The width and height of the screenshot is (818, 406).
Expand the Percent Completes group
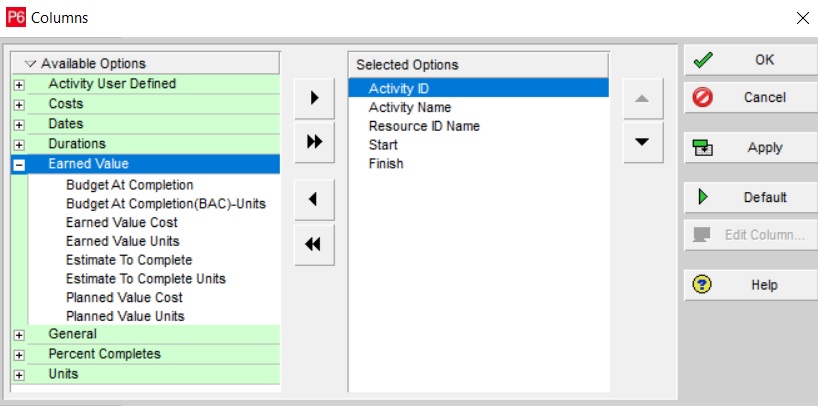tap(19, 355)
